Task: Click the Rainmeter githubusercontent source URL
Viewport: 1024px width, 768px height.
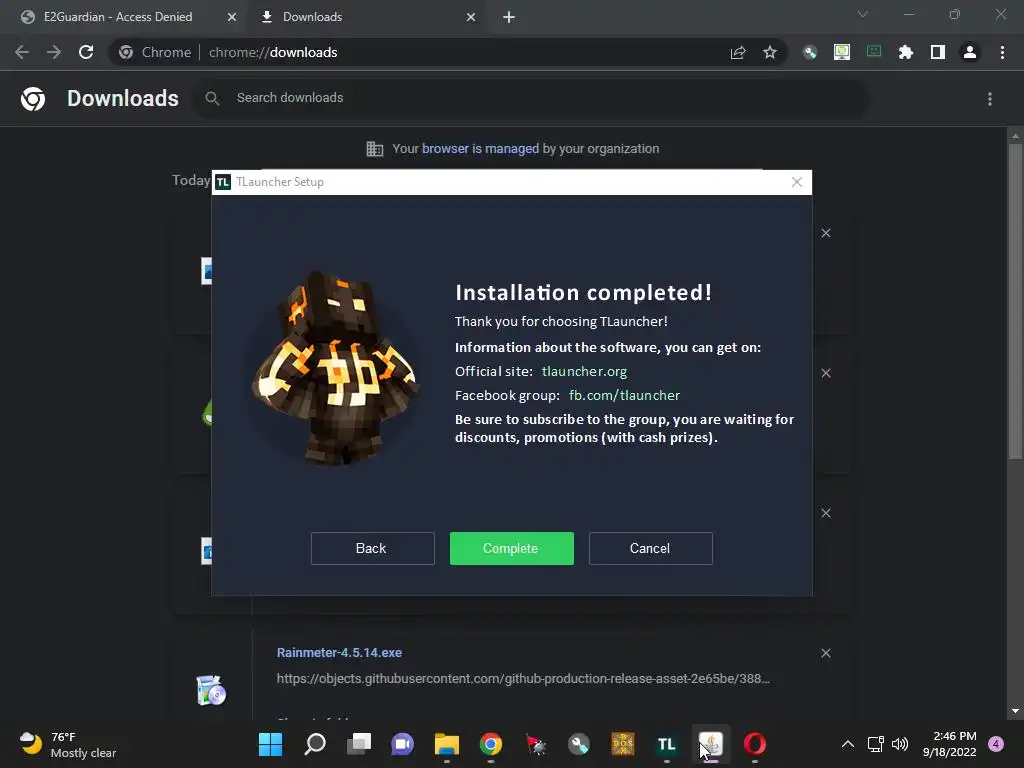Action: [x=523, y=679]
